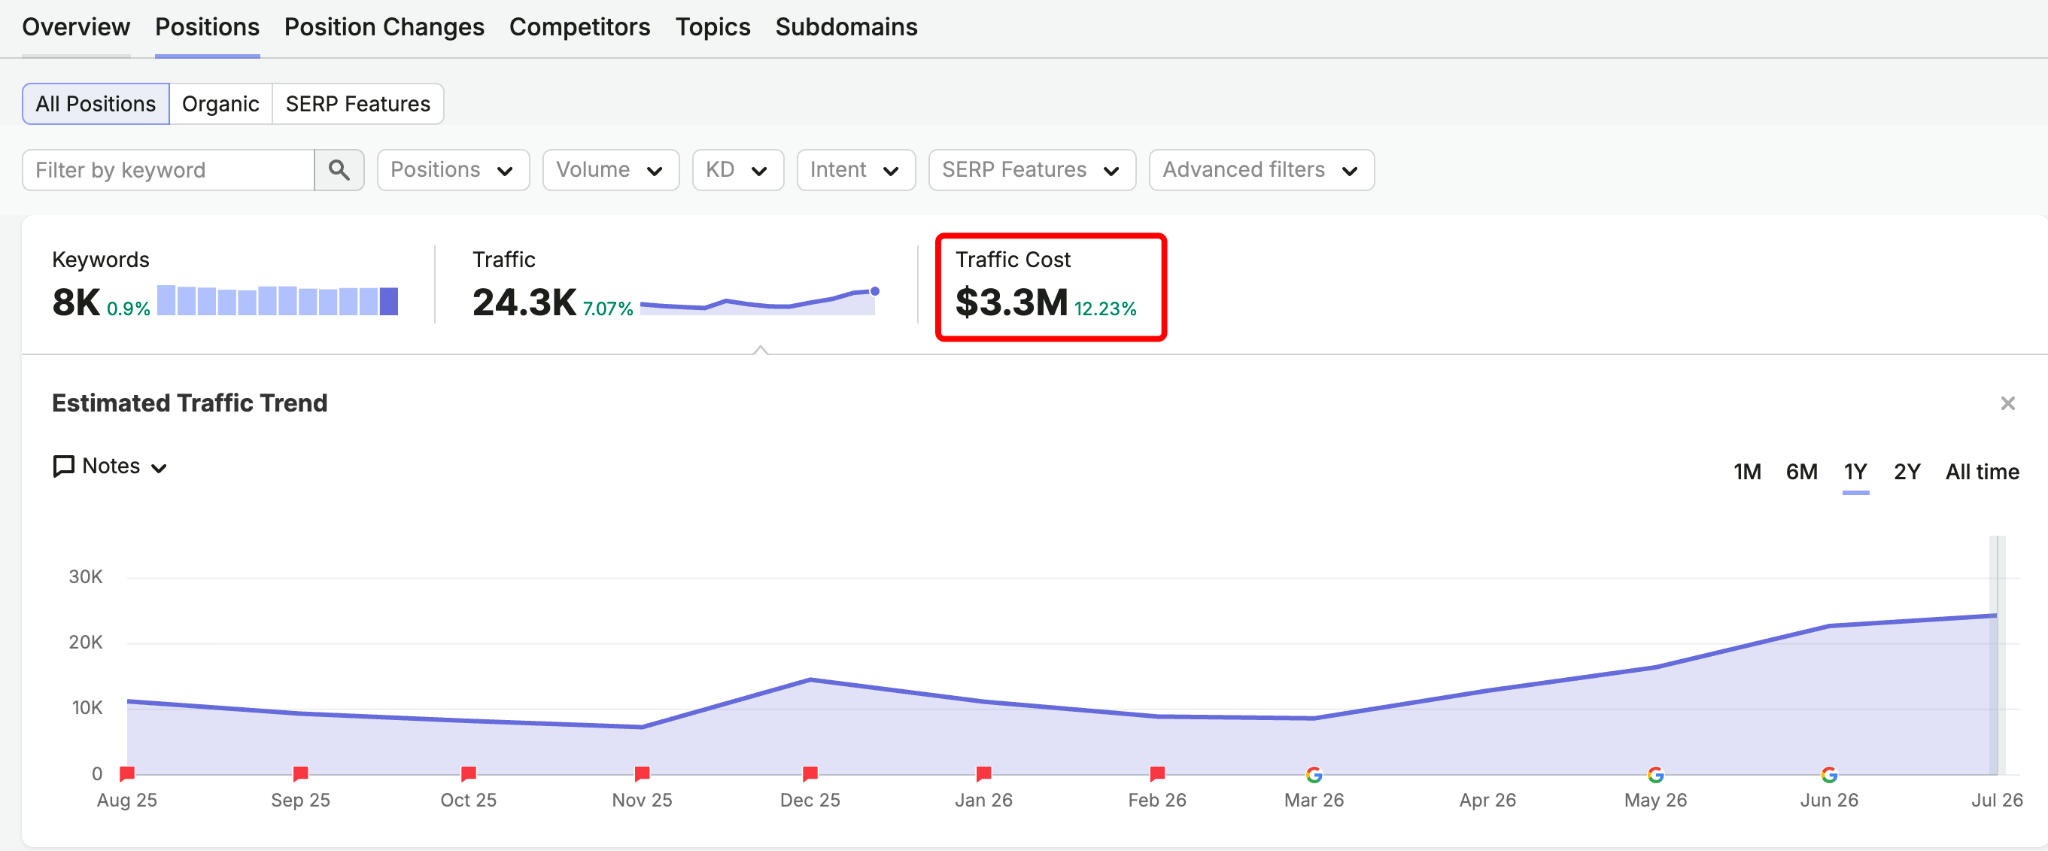2048x851 pixels.
Task: Click the red flag marker at Aug 25
Action: coord(127,773)
